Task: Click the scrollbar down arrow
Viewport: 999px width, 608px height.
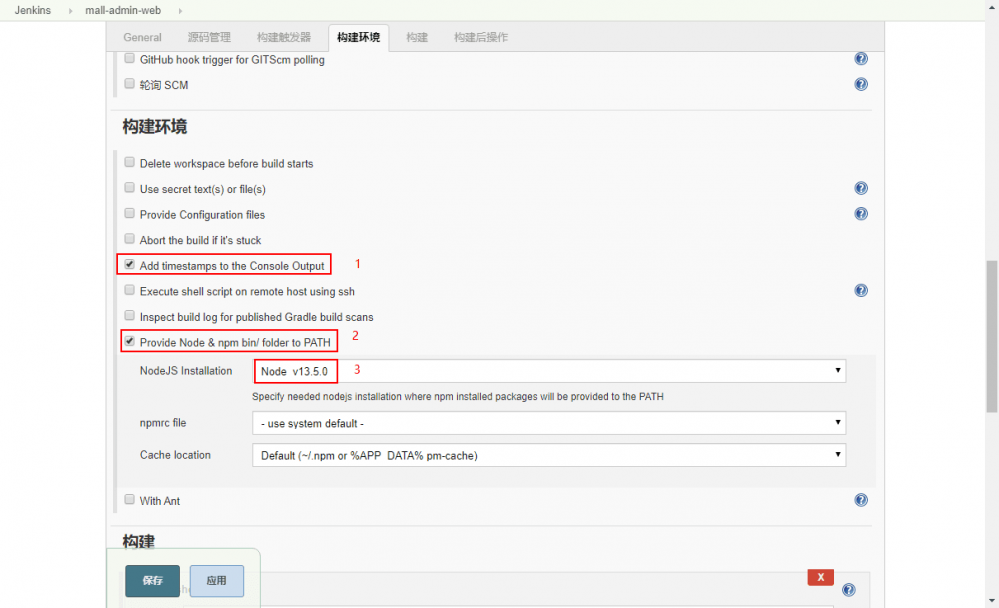Action: [x=992, y=601]
